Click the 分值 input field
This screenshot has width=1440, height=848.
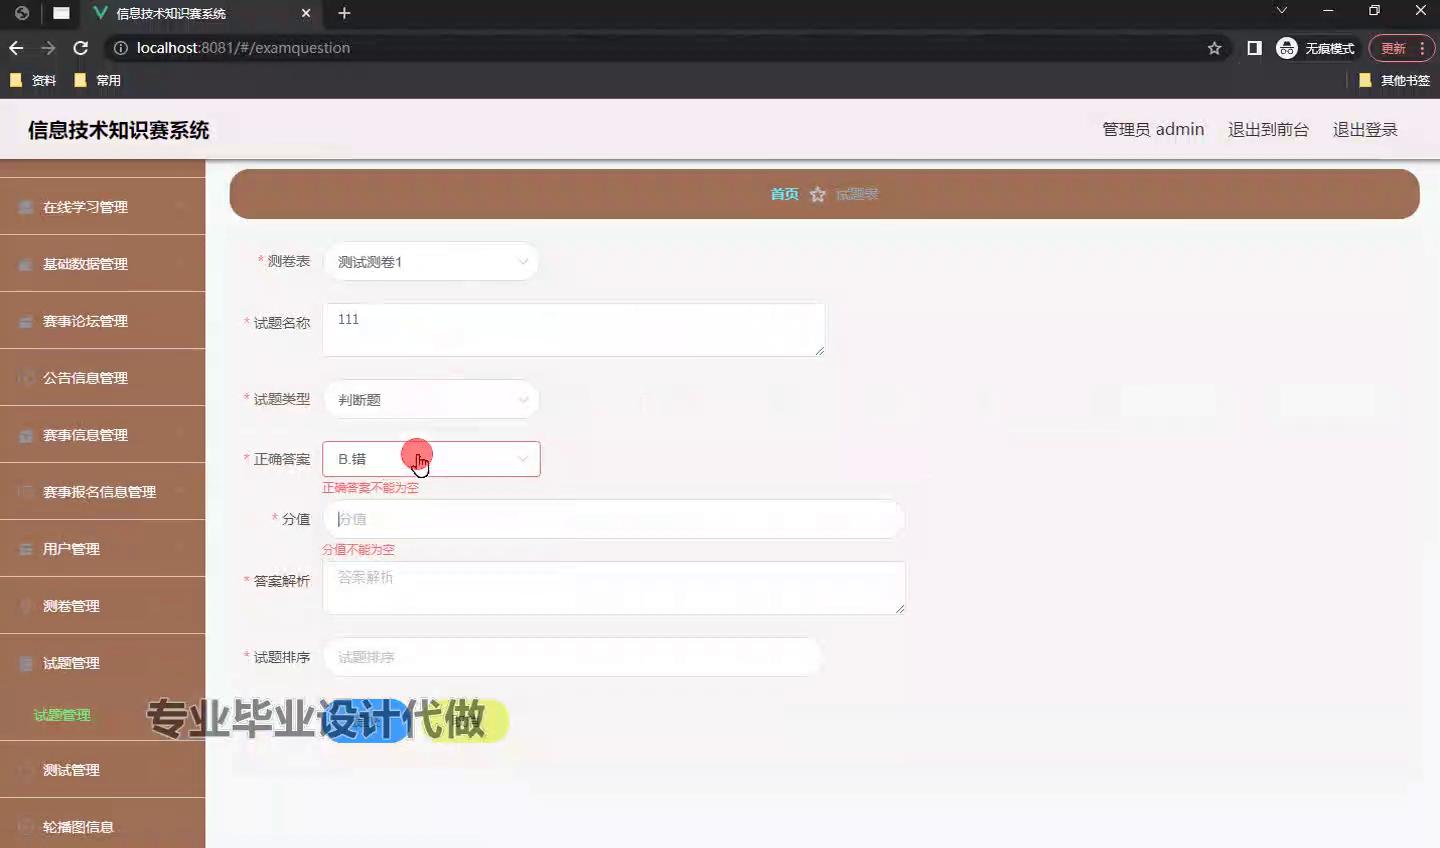(613, 519)
